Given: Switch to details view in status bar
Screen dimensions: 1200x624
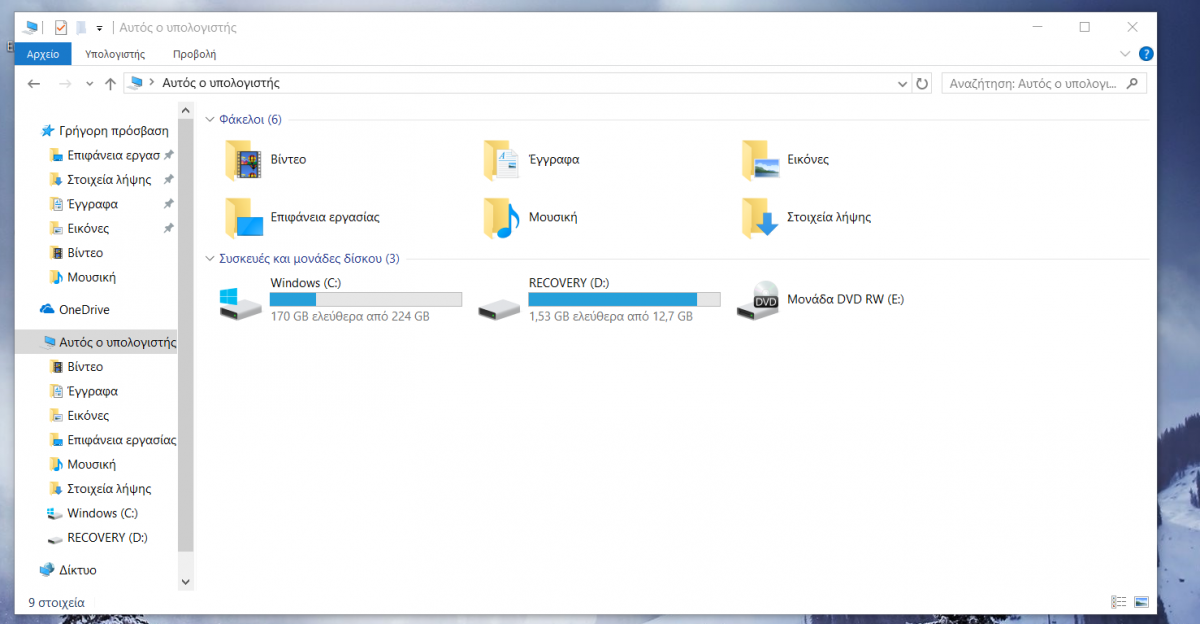Looking at the screenshot, I should click(x=1119, y=603).
